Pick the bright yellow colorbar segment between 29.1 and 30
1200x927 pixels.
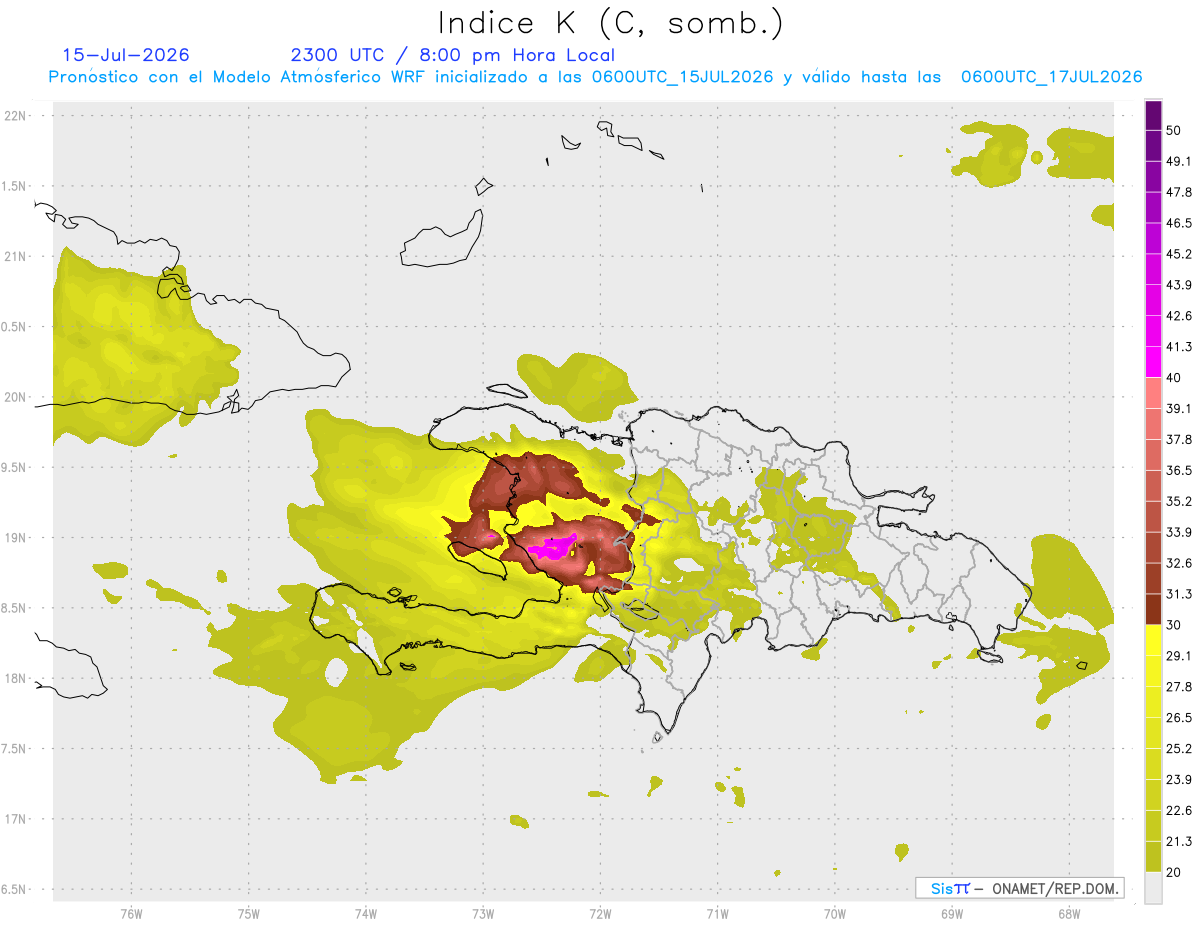click(1153, 640)
